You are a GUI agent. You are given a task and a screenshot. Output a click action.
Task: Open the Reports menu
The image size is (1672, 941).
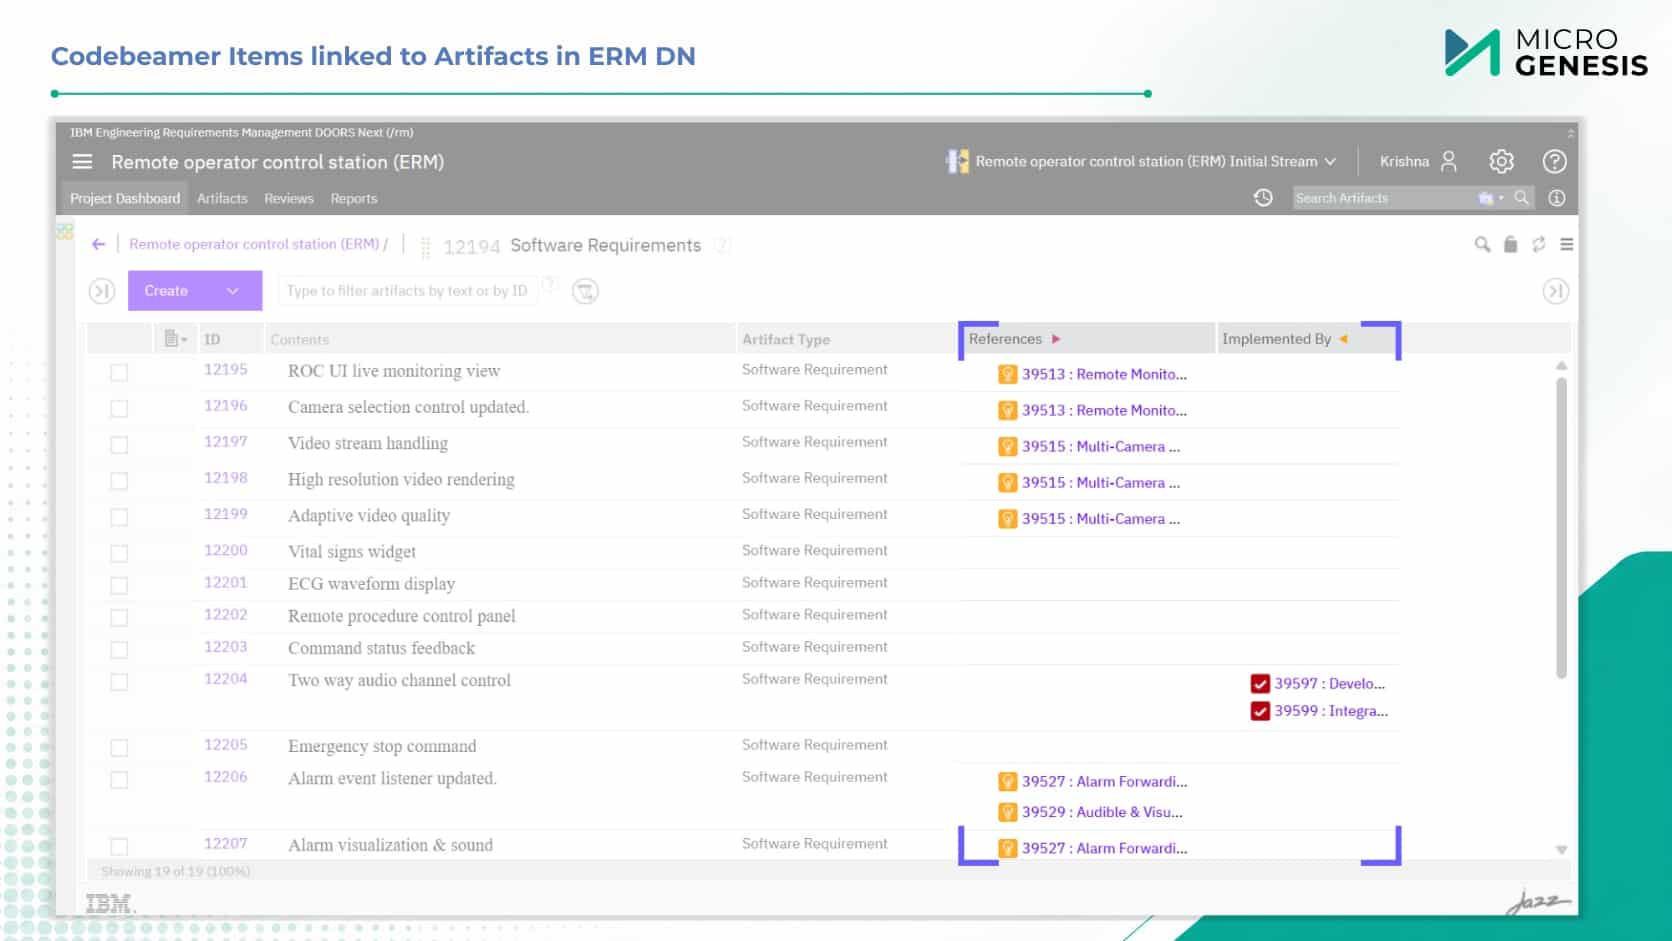coord(354,198)
